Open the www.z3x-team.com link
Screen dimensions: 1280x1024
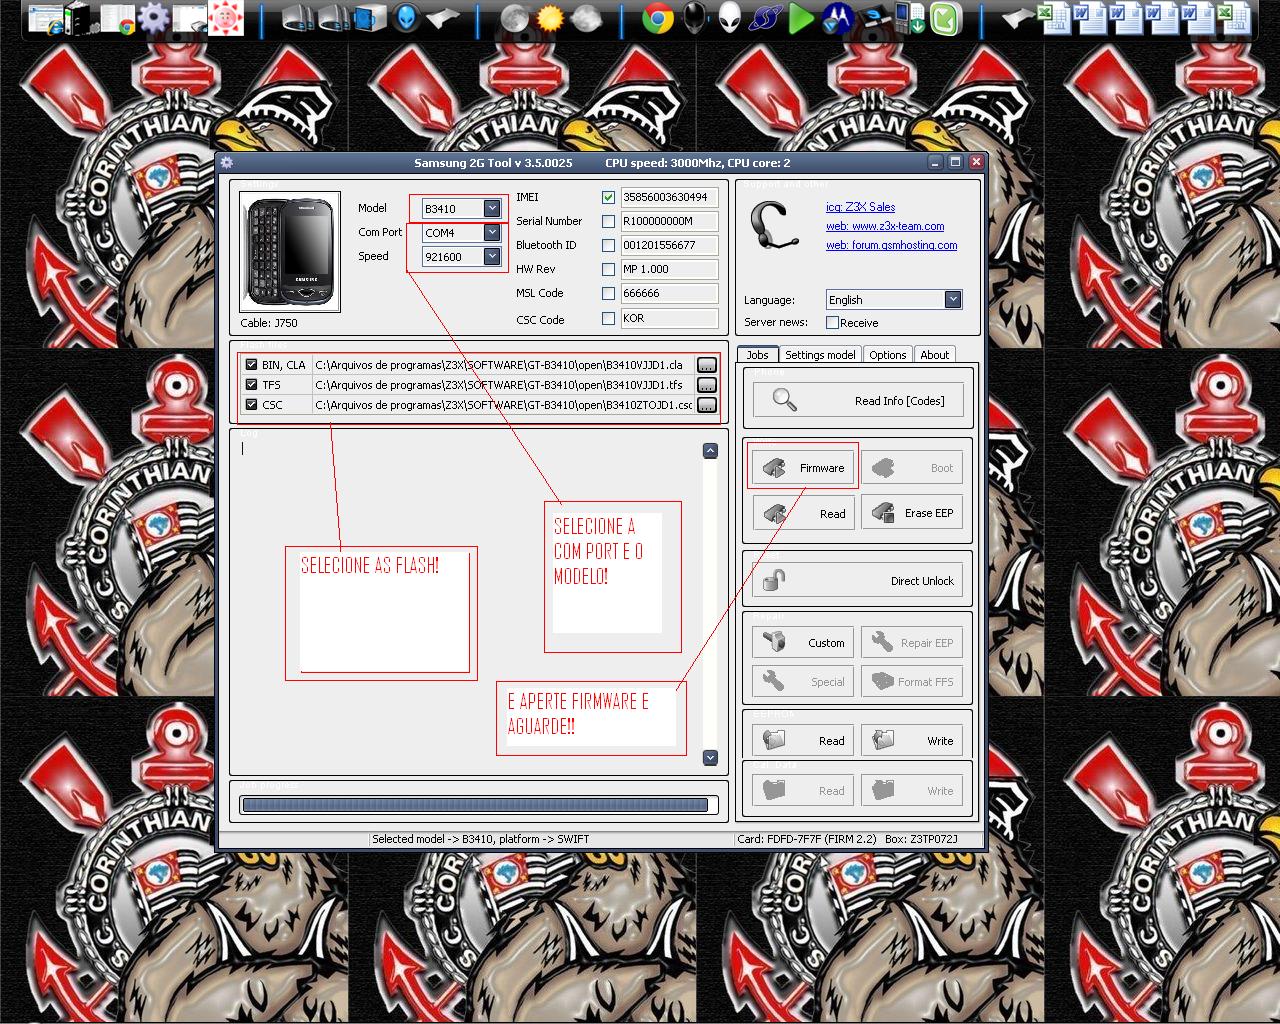coord(885,226)
